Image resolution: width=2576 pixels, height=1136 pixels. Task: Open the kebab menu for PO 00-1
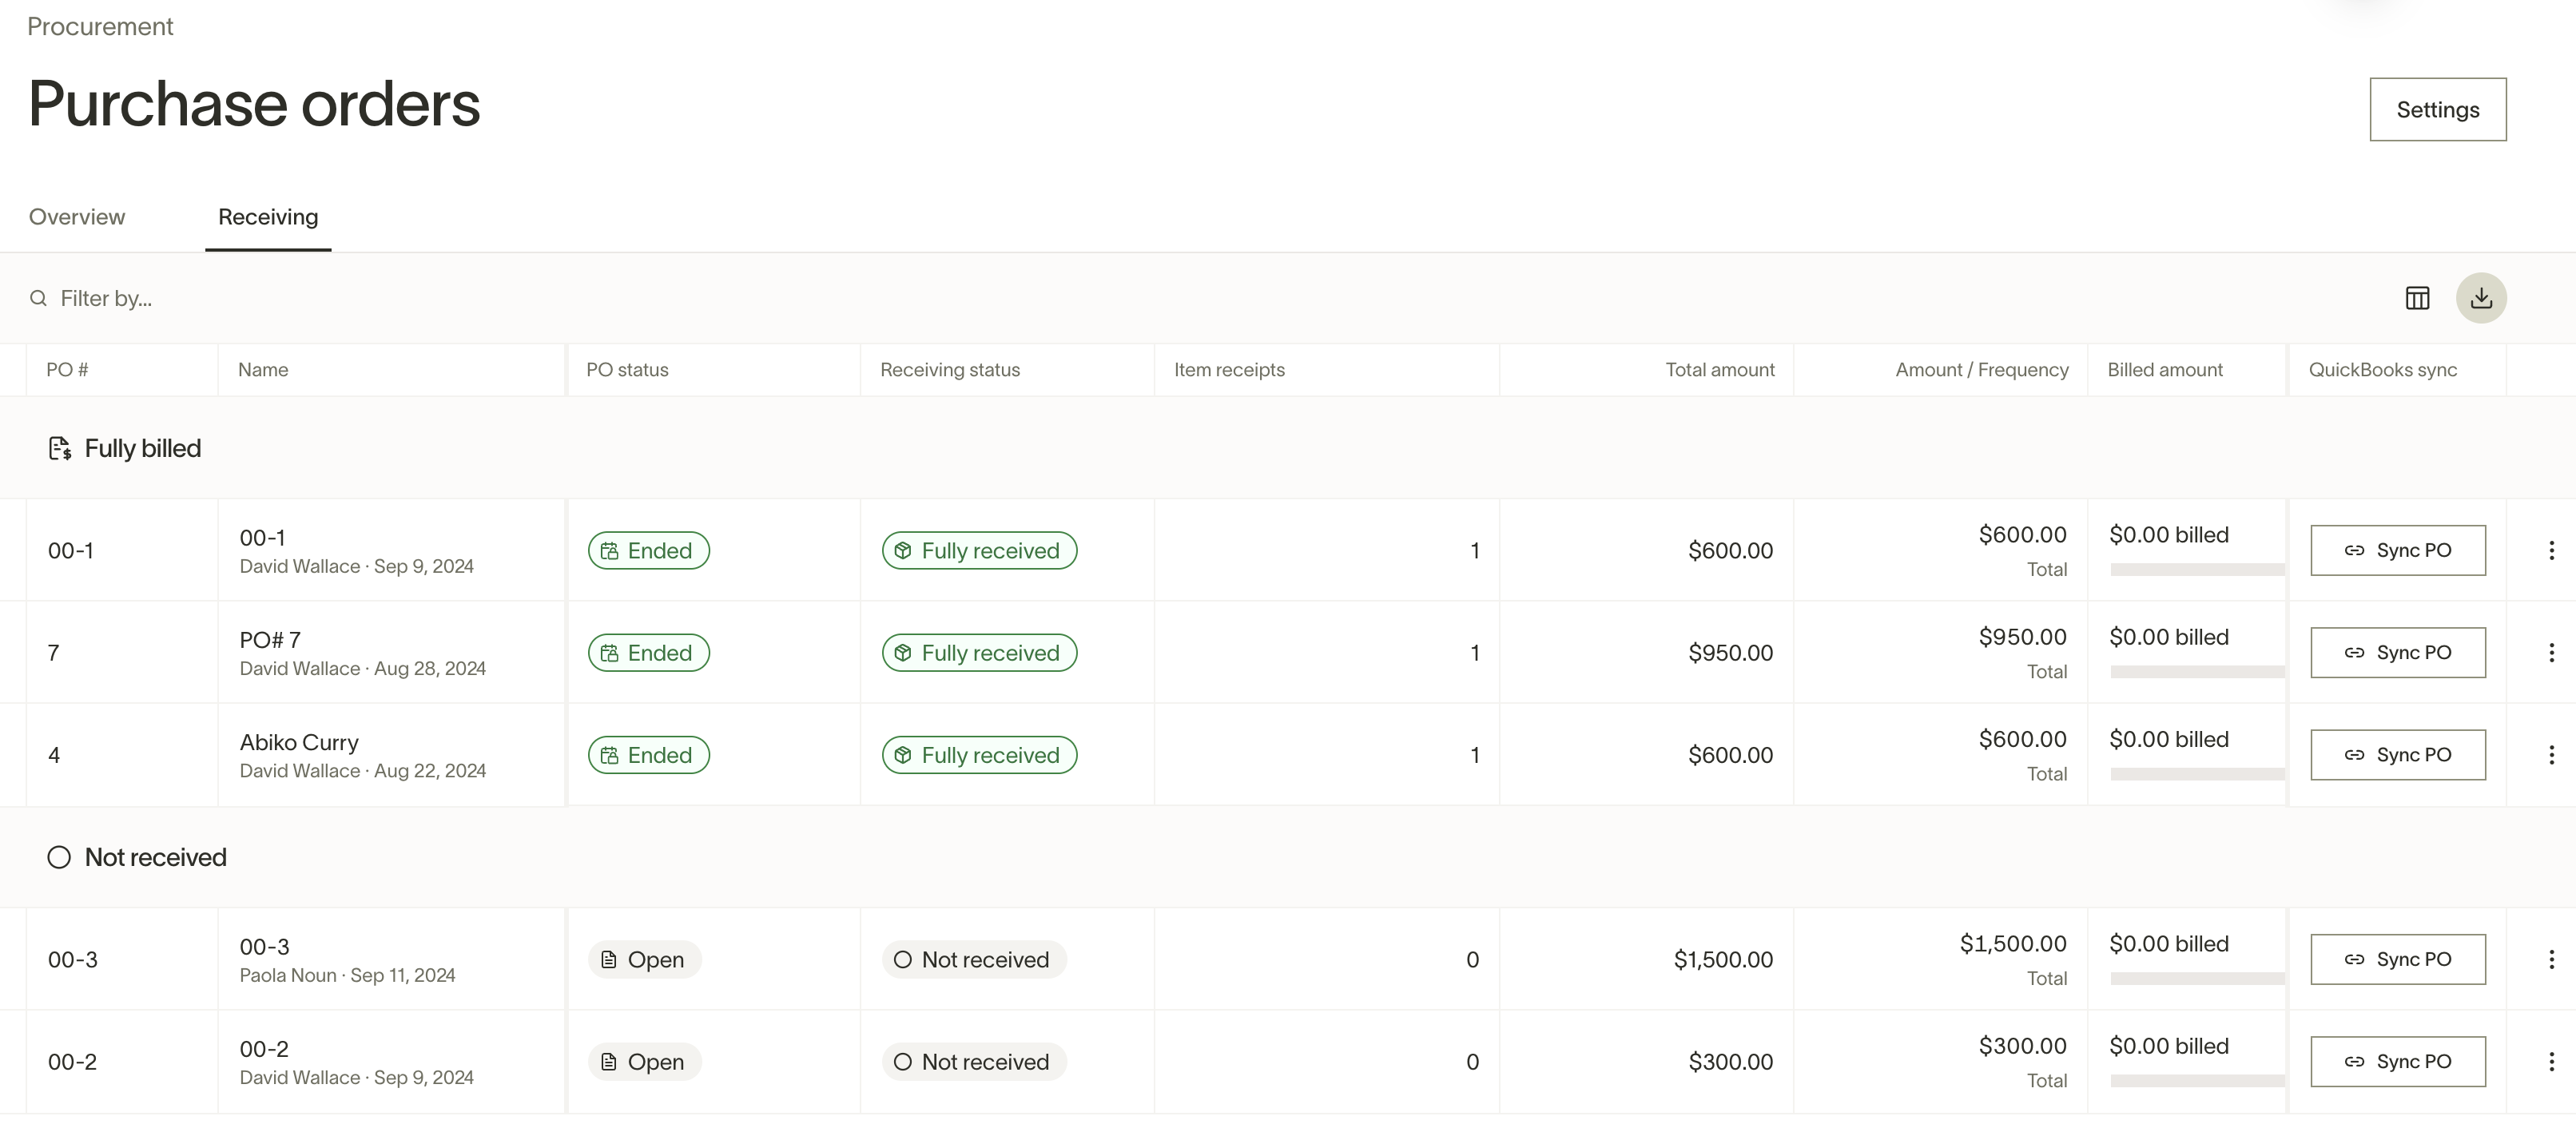(x=2551, y=550)
